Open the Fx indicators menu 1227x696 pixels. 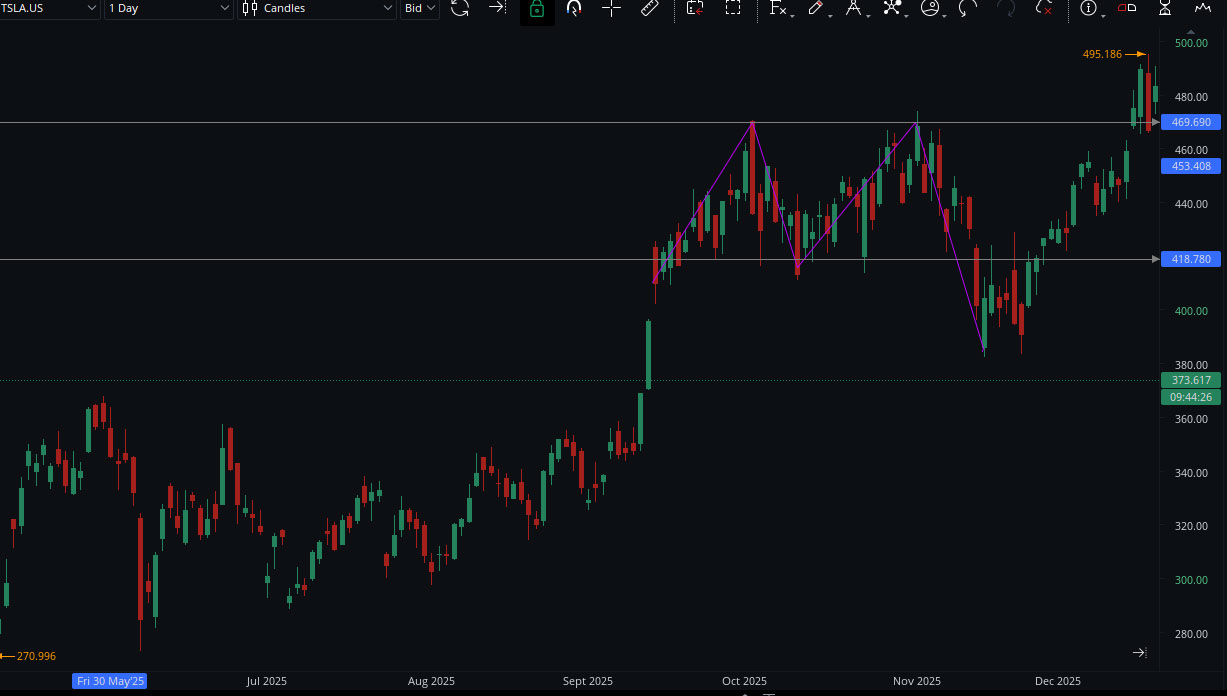click(x=779, y=9)
